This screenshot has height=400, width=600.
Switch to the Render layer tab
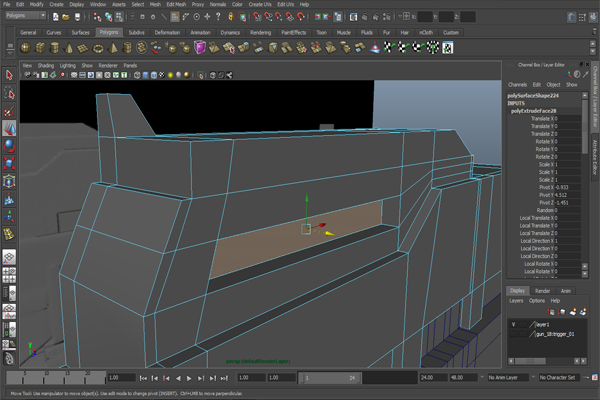pyautogui.click(x=542, y=291)
